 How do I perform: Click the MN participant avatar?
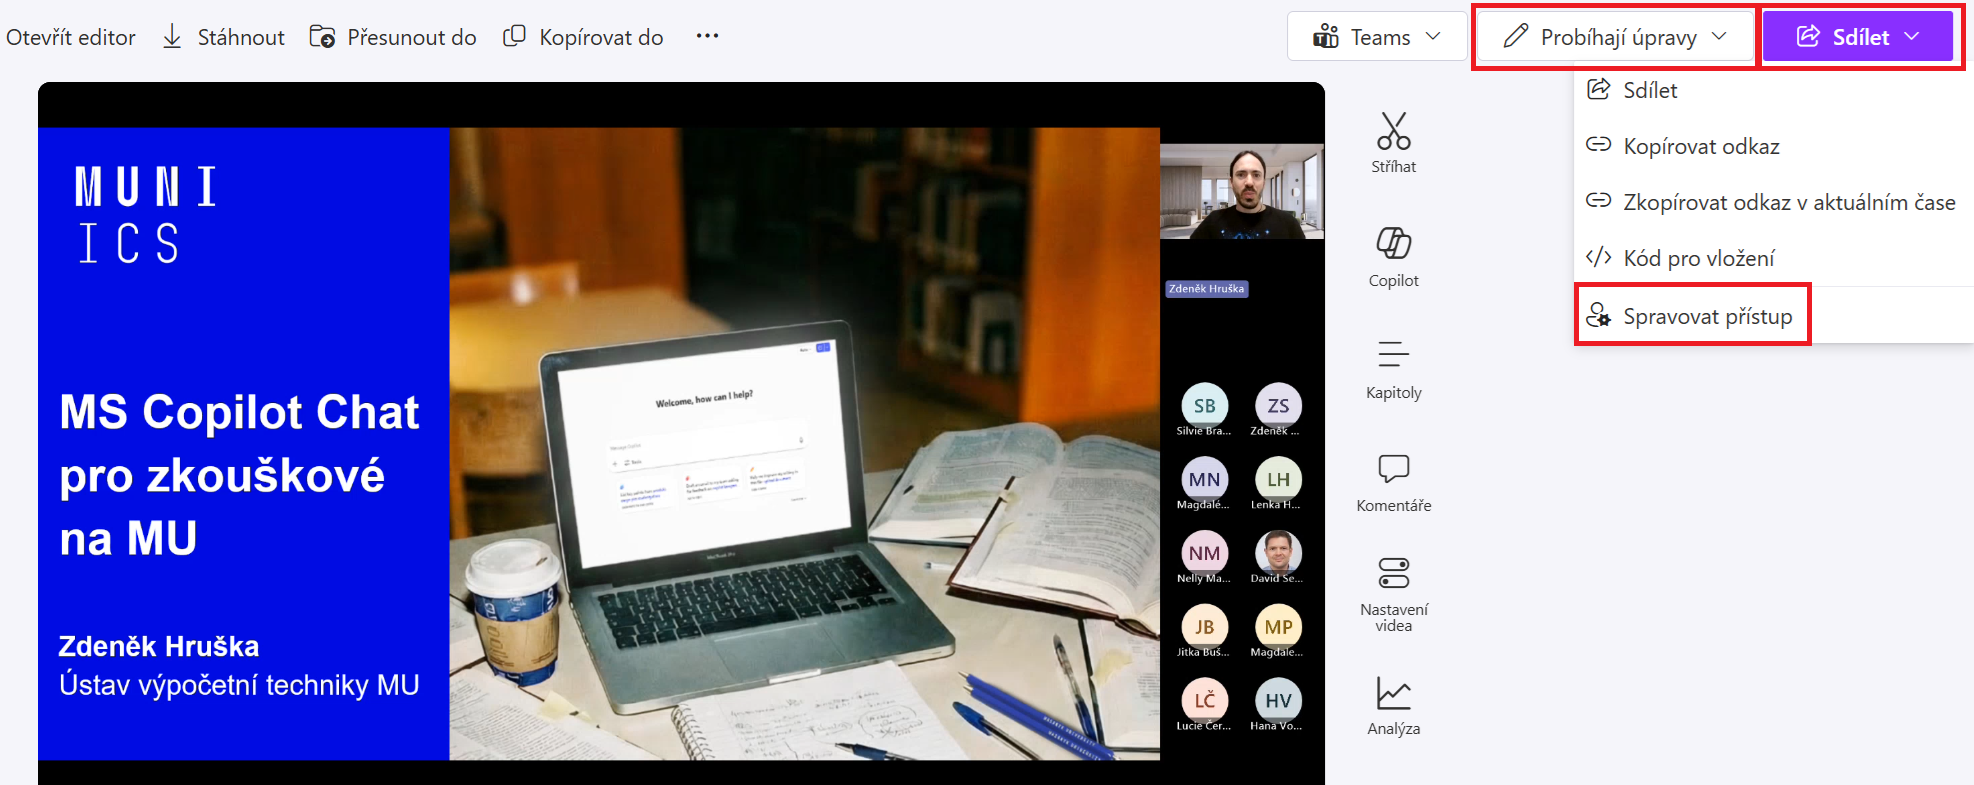point(1204,479)
